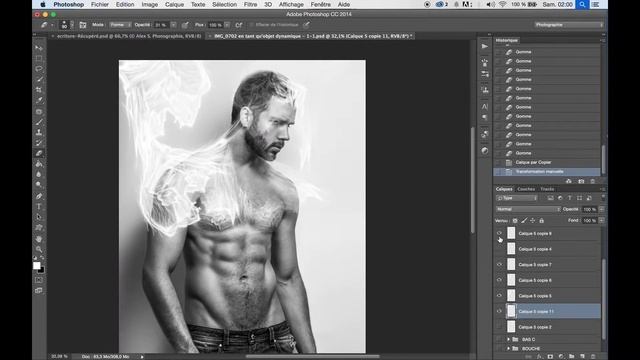Hide layer Calque 5 copie 9

pyautogui.click(x=499, y=233)
